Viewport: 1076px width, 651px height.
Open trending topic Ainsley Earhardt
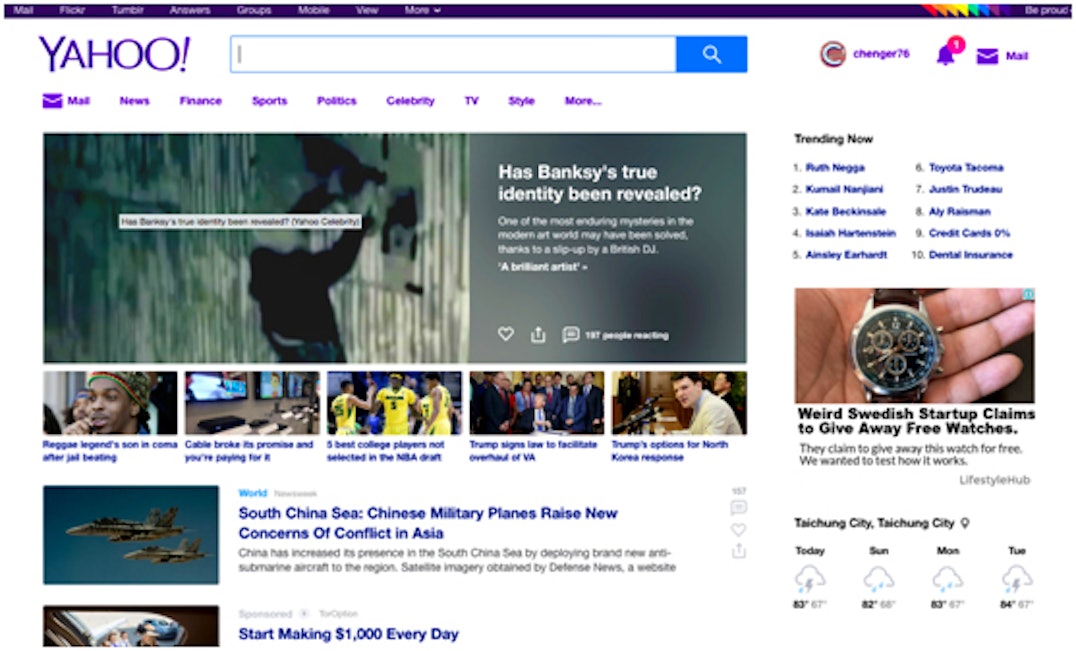pos(846,255)
